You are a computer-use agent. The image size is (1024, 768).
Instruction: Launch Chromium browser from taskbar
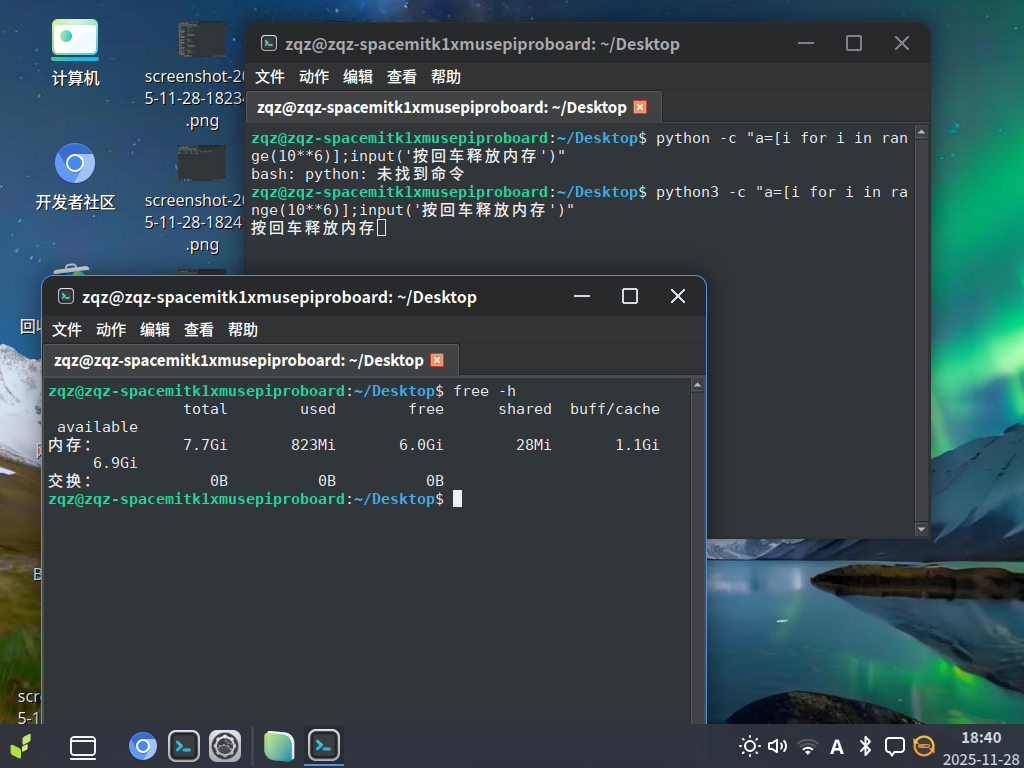point(143,746)
